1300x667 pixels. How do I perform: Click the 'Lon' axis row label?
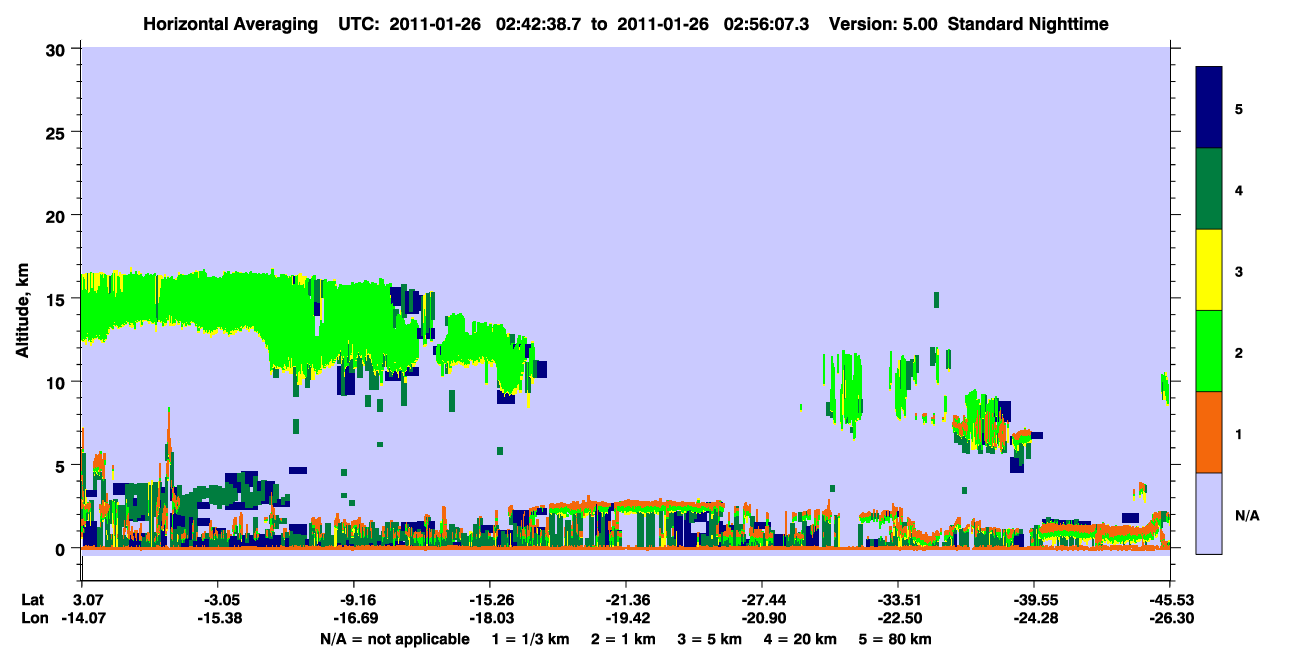pyautogui.click(x=34, y=619)
